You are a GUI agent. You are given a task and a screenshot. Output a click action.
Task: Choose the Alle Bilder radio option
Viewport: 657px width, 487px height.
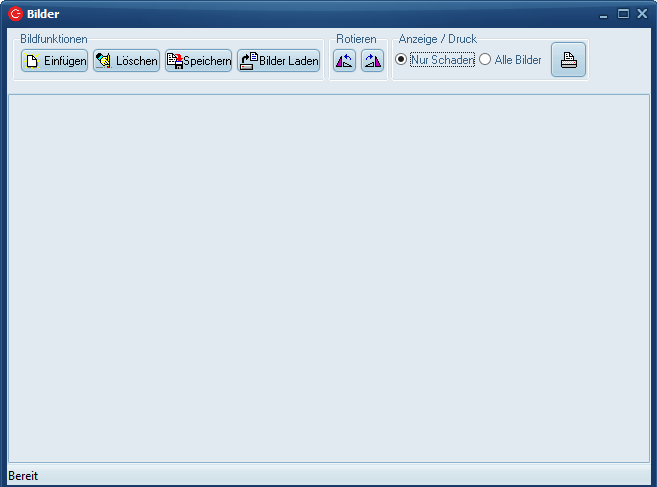(485, 60)
